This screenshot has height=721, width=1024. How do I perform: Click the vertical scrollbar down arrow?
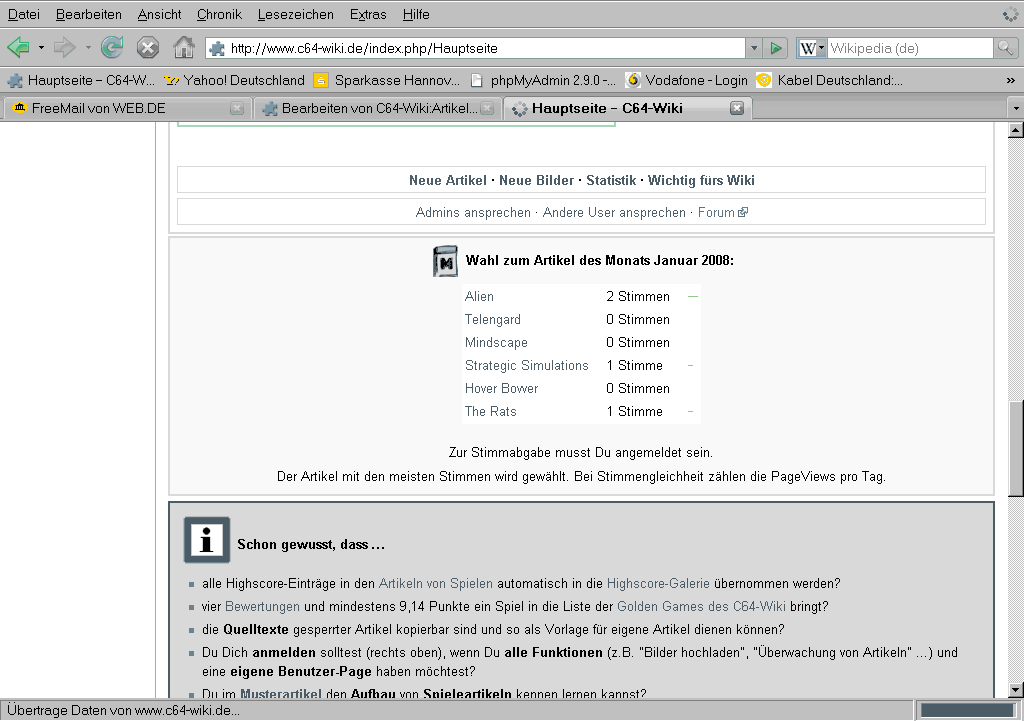click(1016, 689)
